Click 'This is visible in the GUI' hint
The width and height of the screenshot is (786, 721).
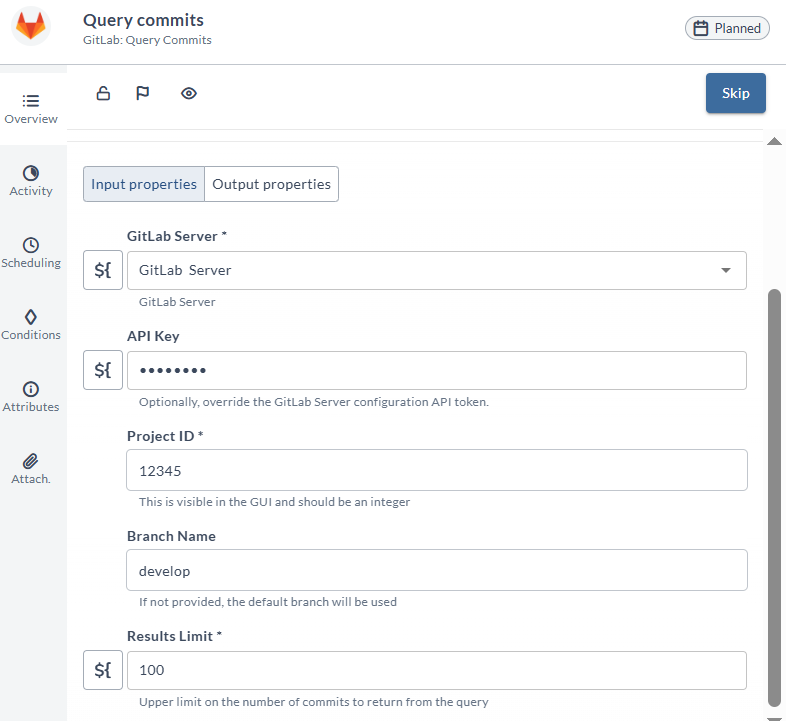coord(274,502)
